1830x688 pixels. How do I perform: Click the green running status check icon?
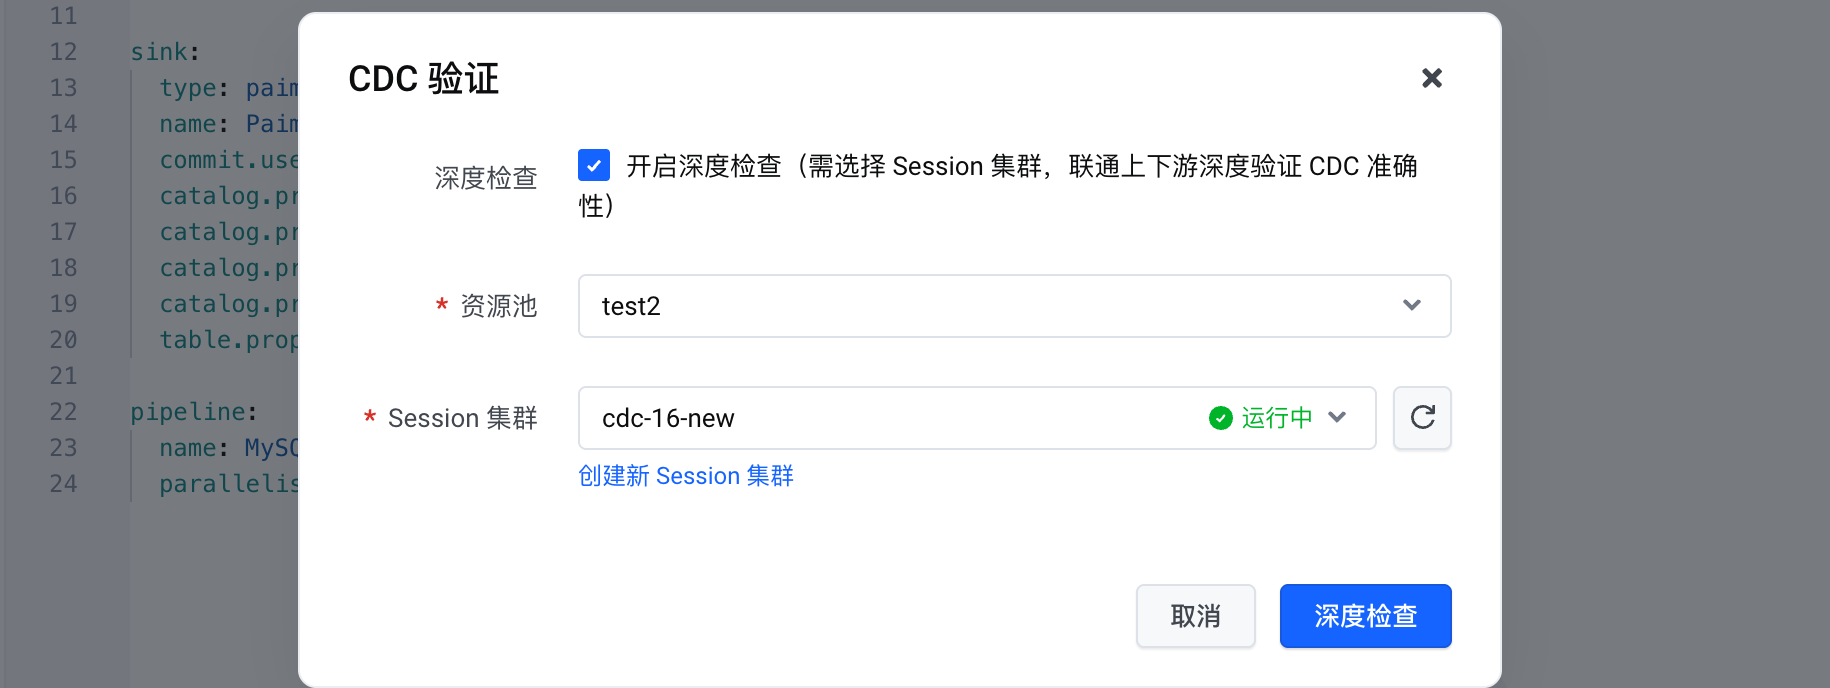(x=1220, y=418)
